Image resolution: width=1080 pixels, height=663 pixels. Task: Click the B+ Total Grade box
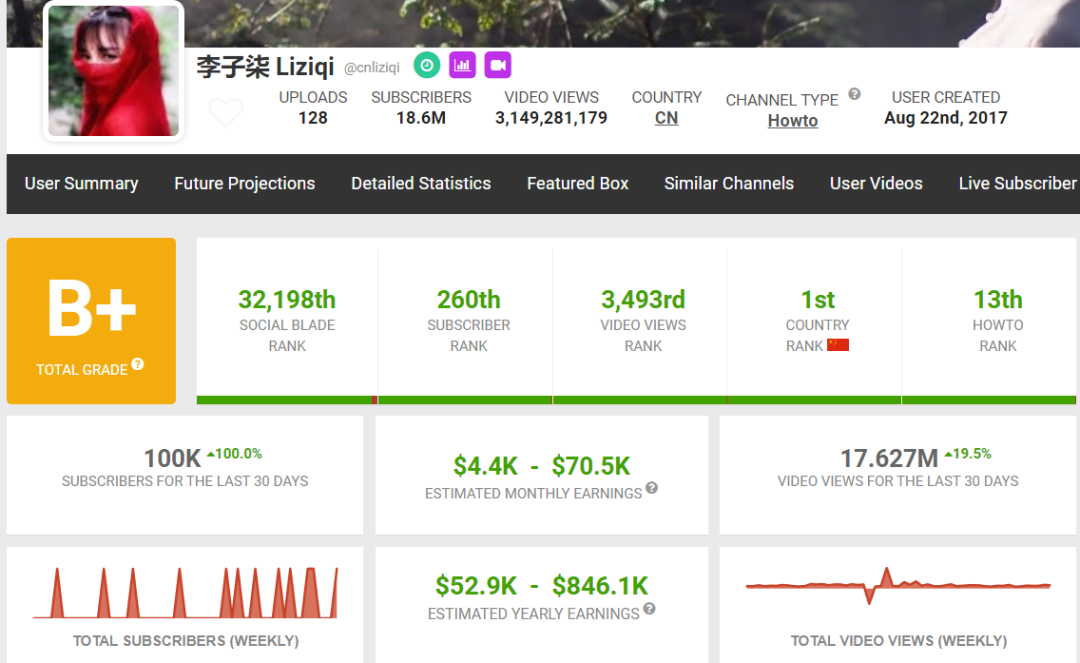pos(92,321)
